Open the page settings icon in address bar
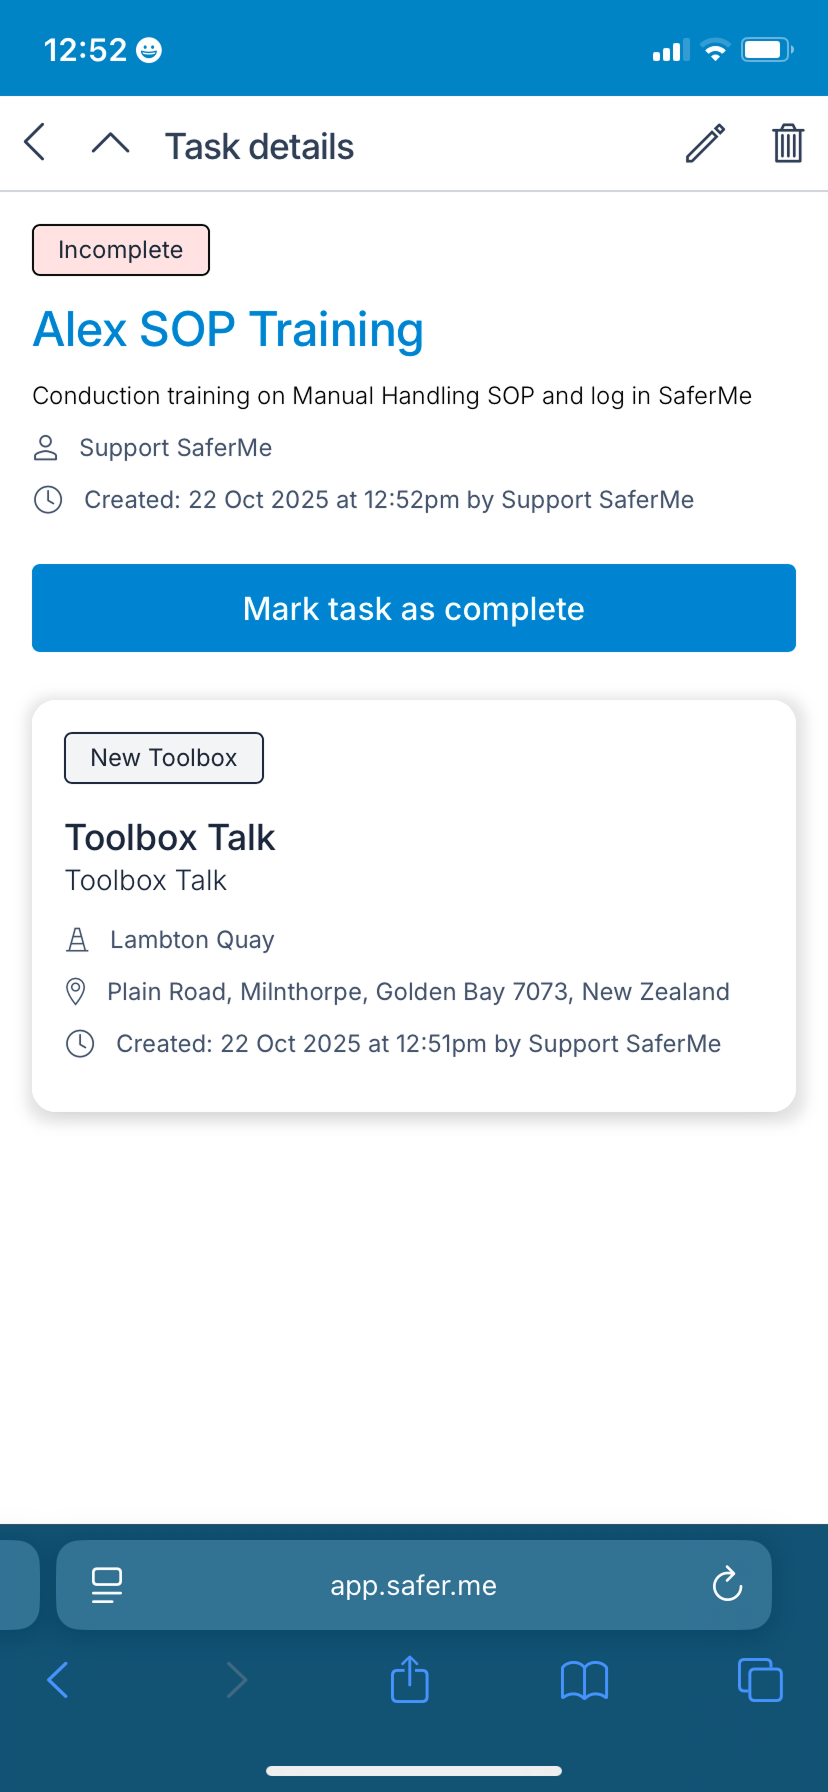The image size is (828, 1792). pos(107,1584)
